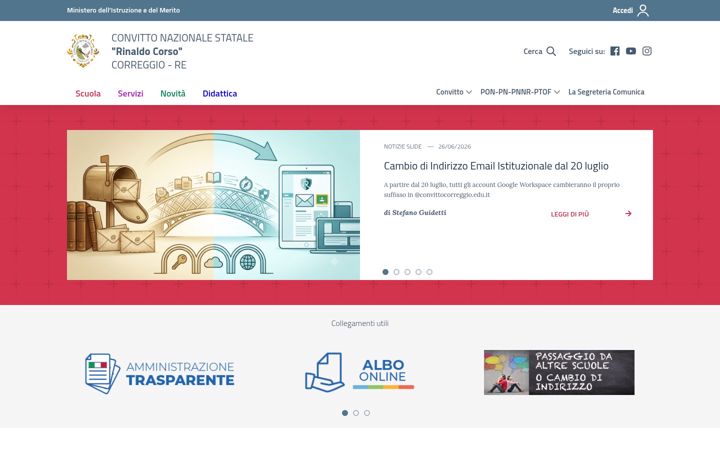Click the Albo Online title text
Screen dimensions: 720x450
click(383, 371)
